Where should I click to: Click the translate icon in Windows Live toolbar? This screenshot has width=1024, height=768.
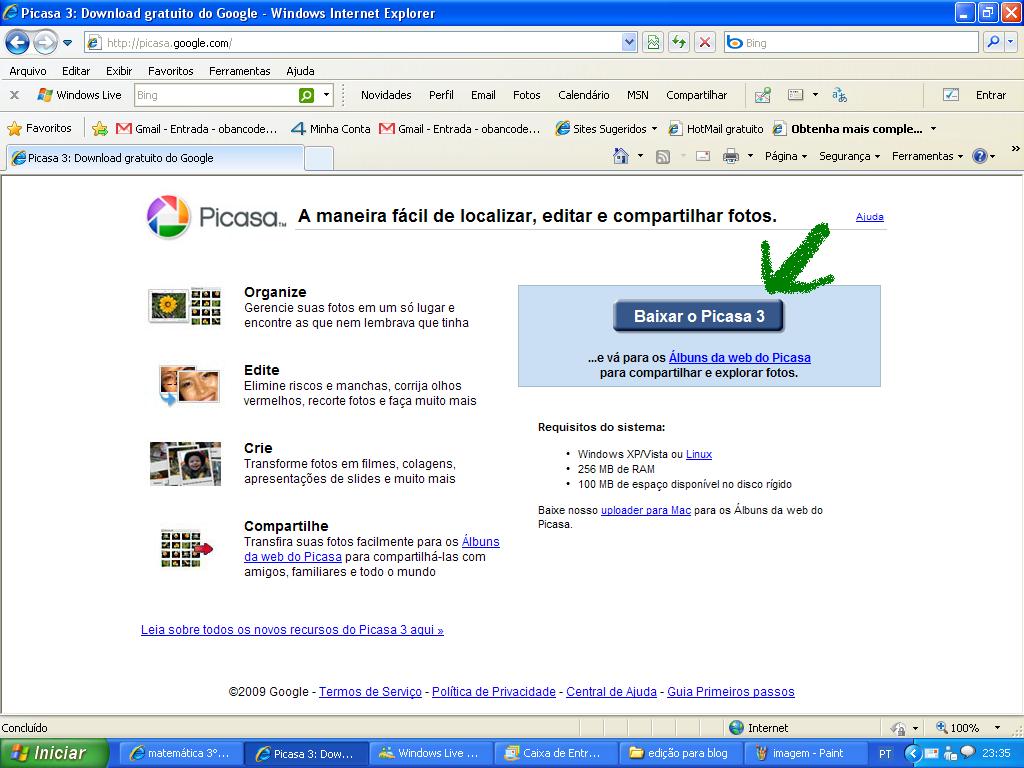(x=839, y=95)
